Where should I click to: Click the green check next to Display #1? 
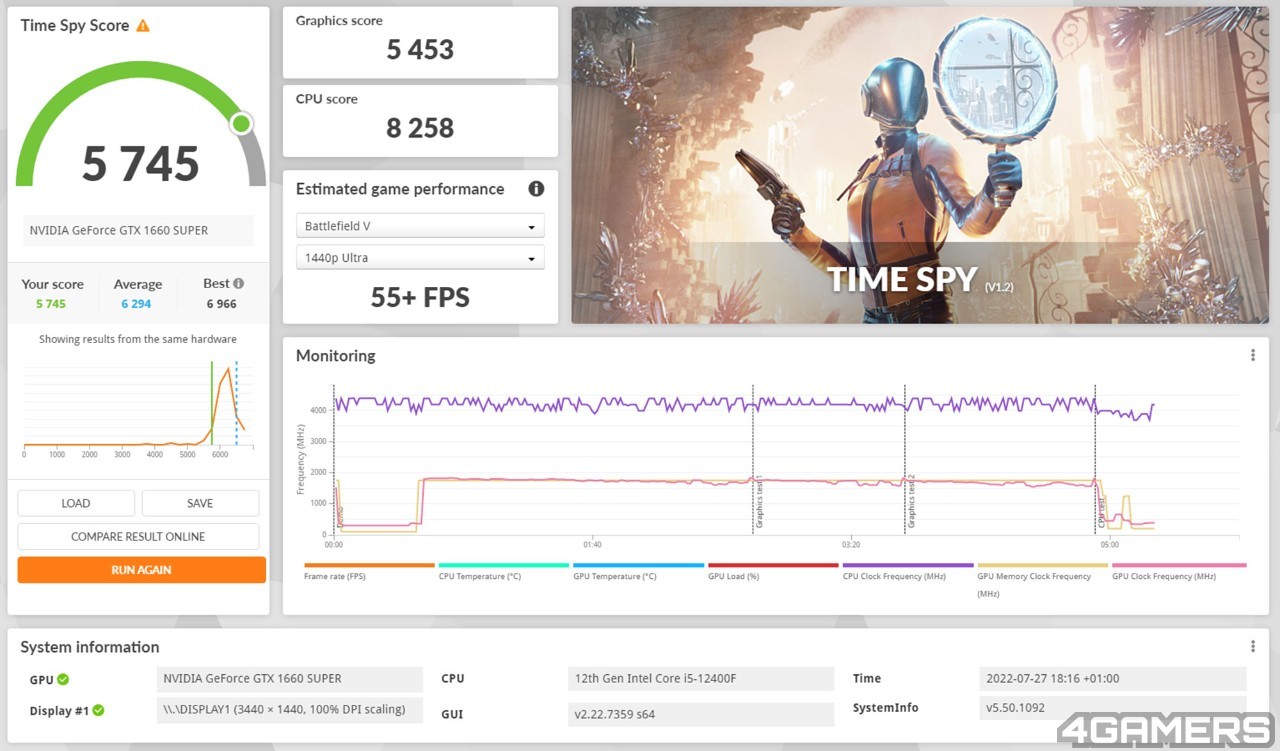click(98, 711)
